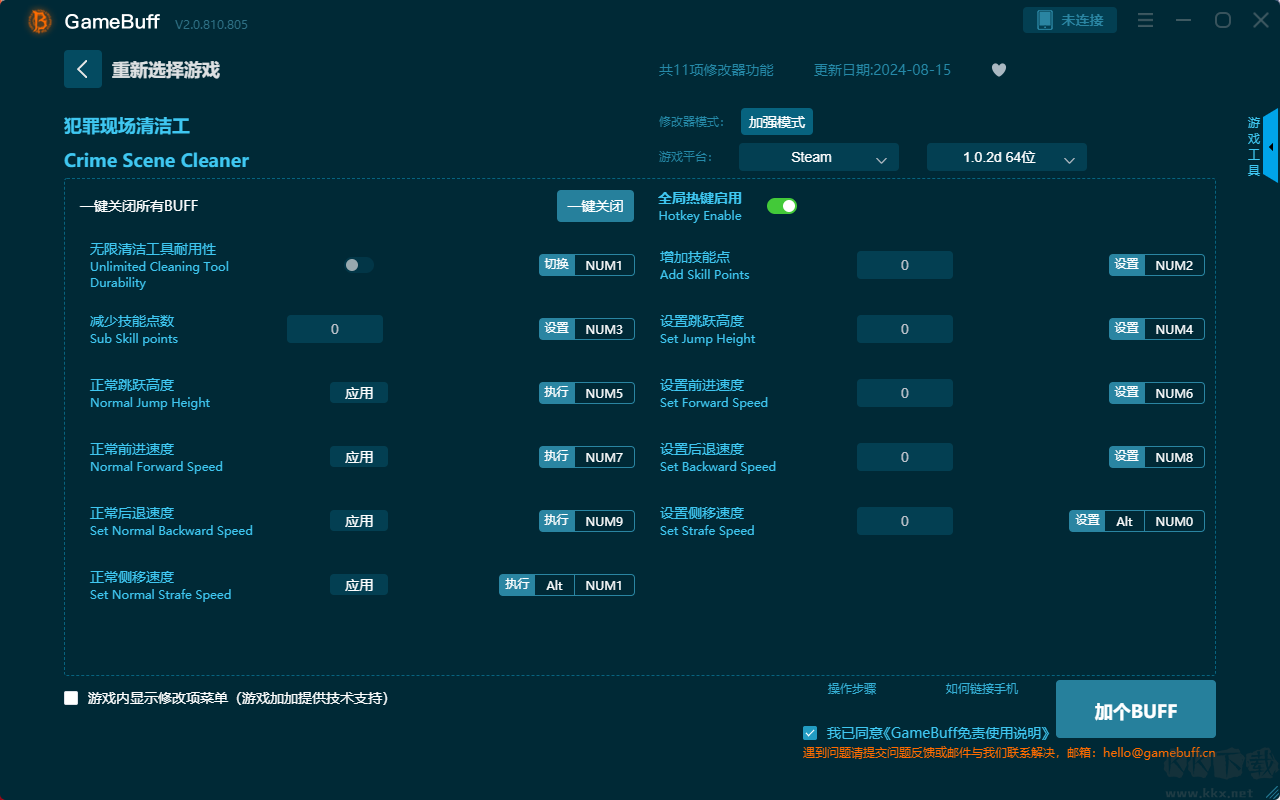1280x800 pixels.
Task: Click the 设置 NUM6 hotkey button
Action: [1157, 393]
